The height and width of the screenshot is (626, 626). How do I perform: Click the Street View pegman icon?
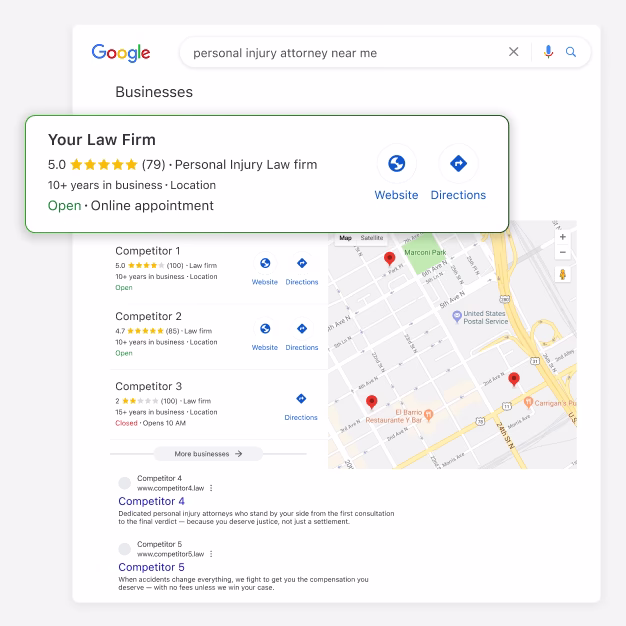563,275
